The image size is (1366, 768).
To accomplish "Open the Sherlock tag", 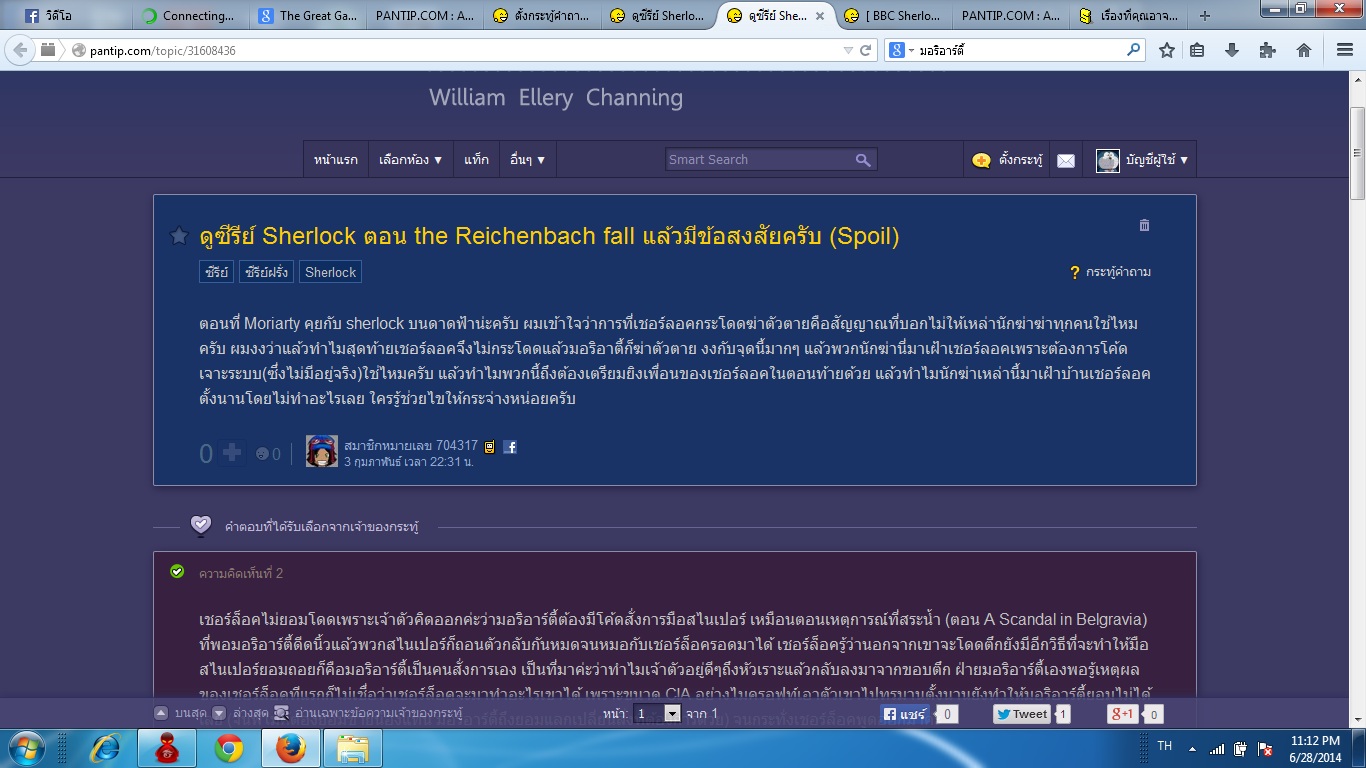I will [330, 272].
